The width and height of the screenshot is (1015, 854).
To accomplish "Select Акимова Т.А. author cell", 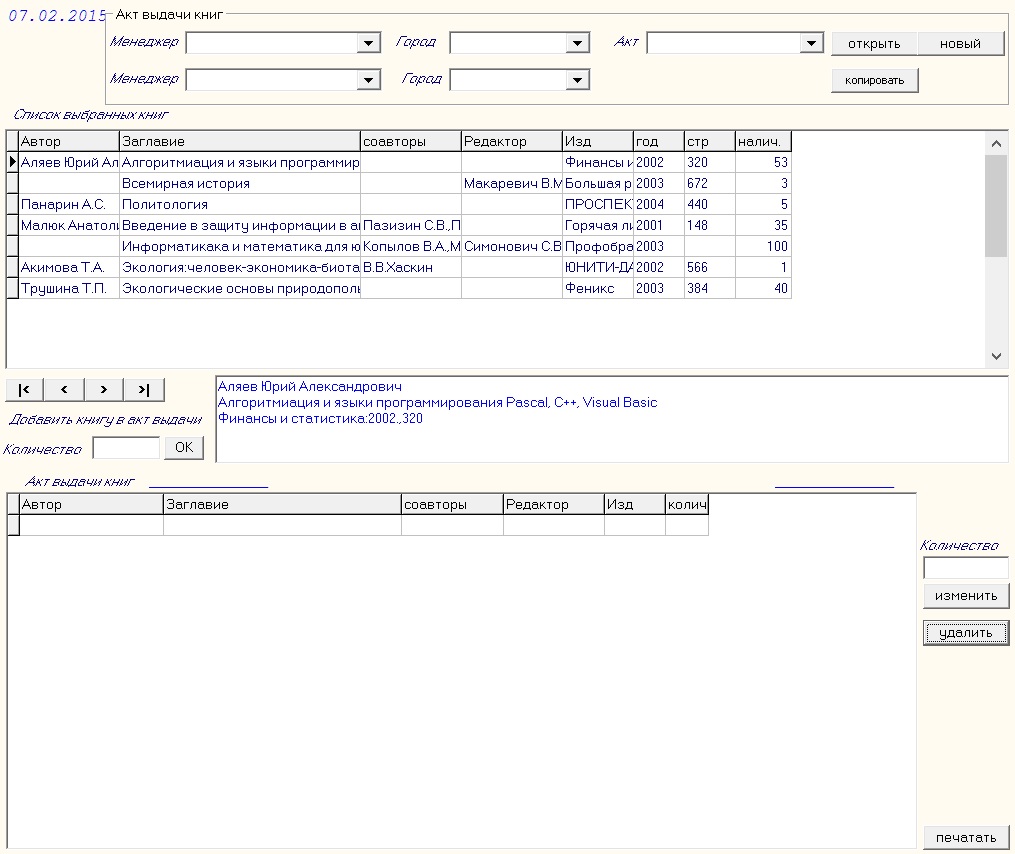I will tap(69, 267).
